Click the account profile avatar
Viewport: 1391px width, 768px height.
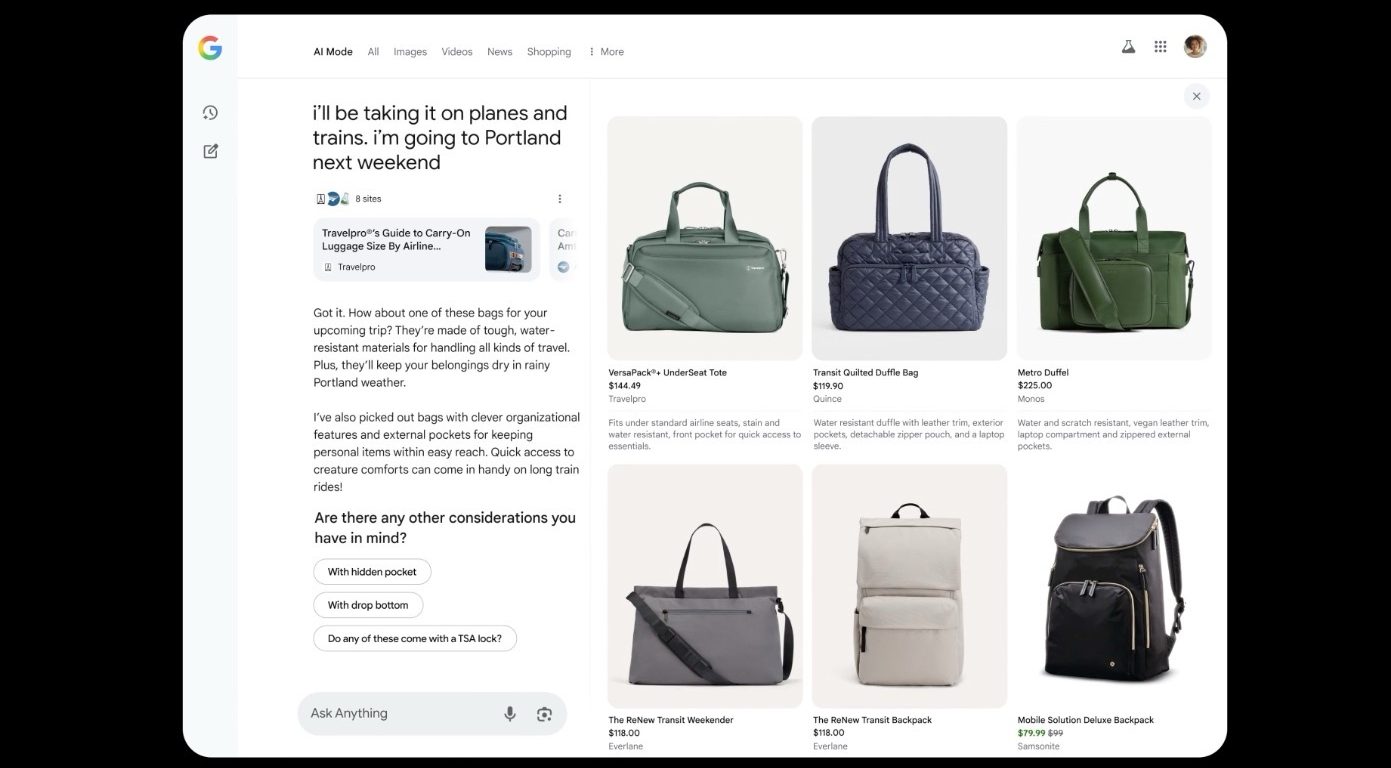[1195, 47]
